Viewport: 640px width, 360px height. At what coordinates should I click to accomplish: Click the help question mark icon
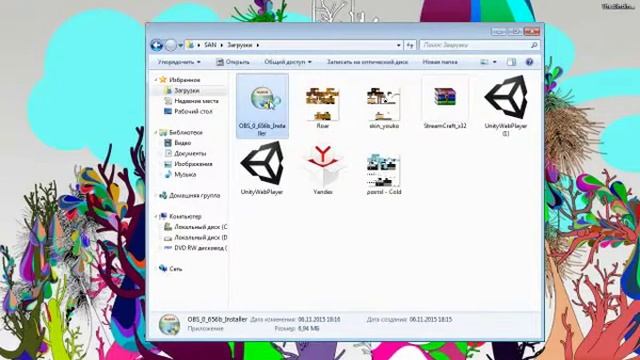click(529, 62)
